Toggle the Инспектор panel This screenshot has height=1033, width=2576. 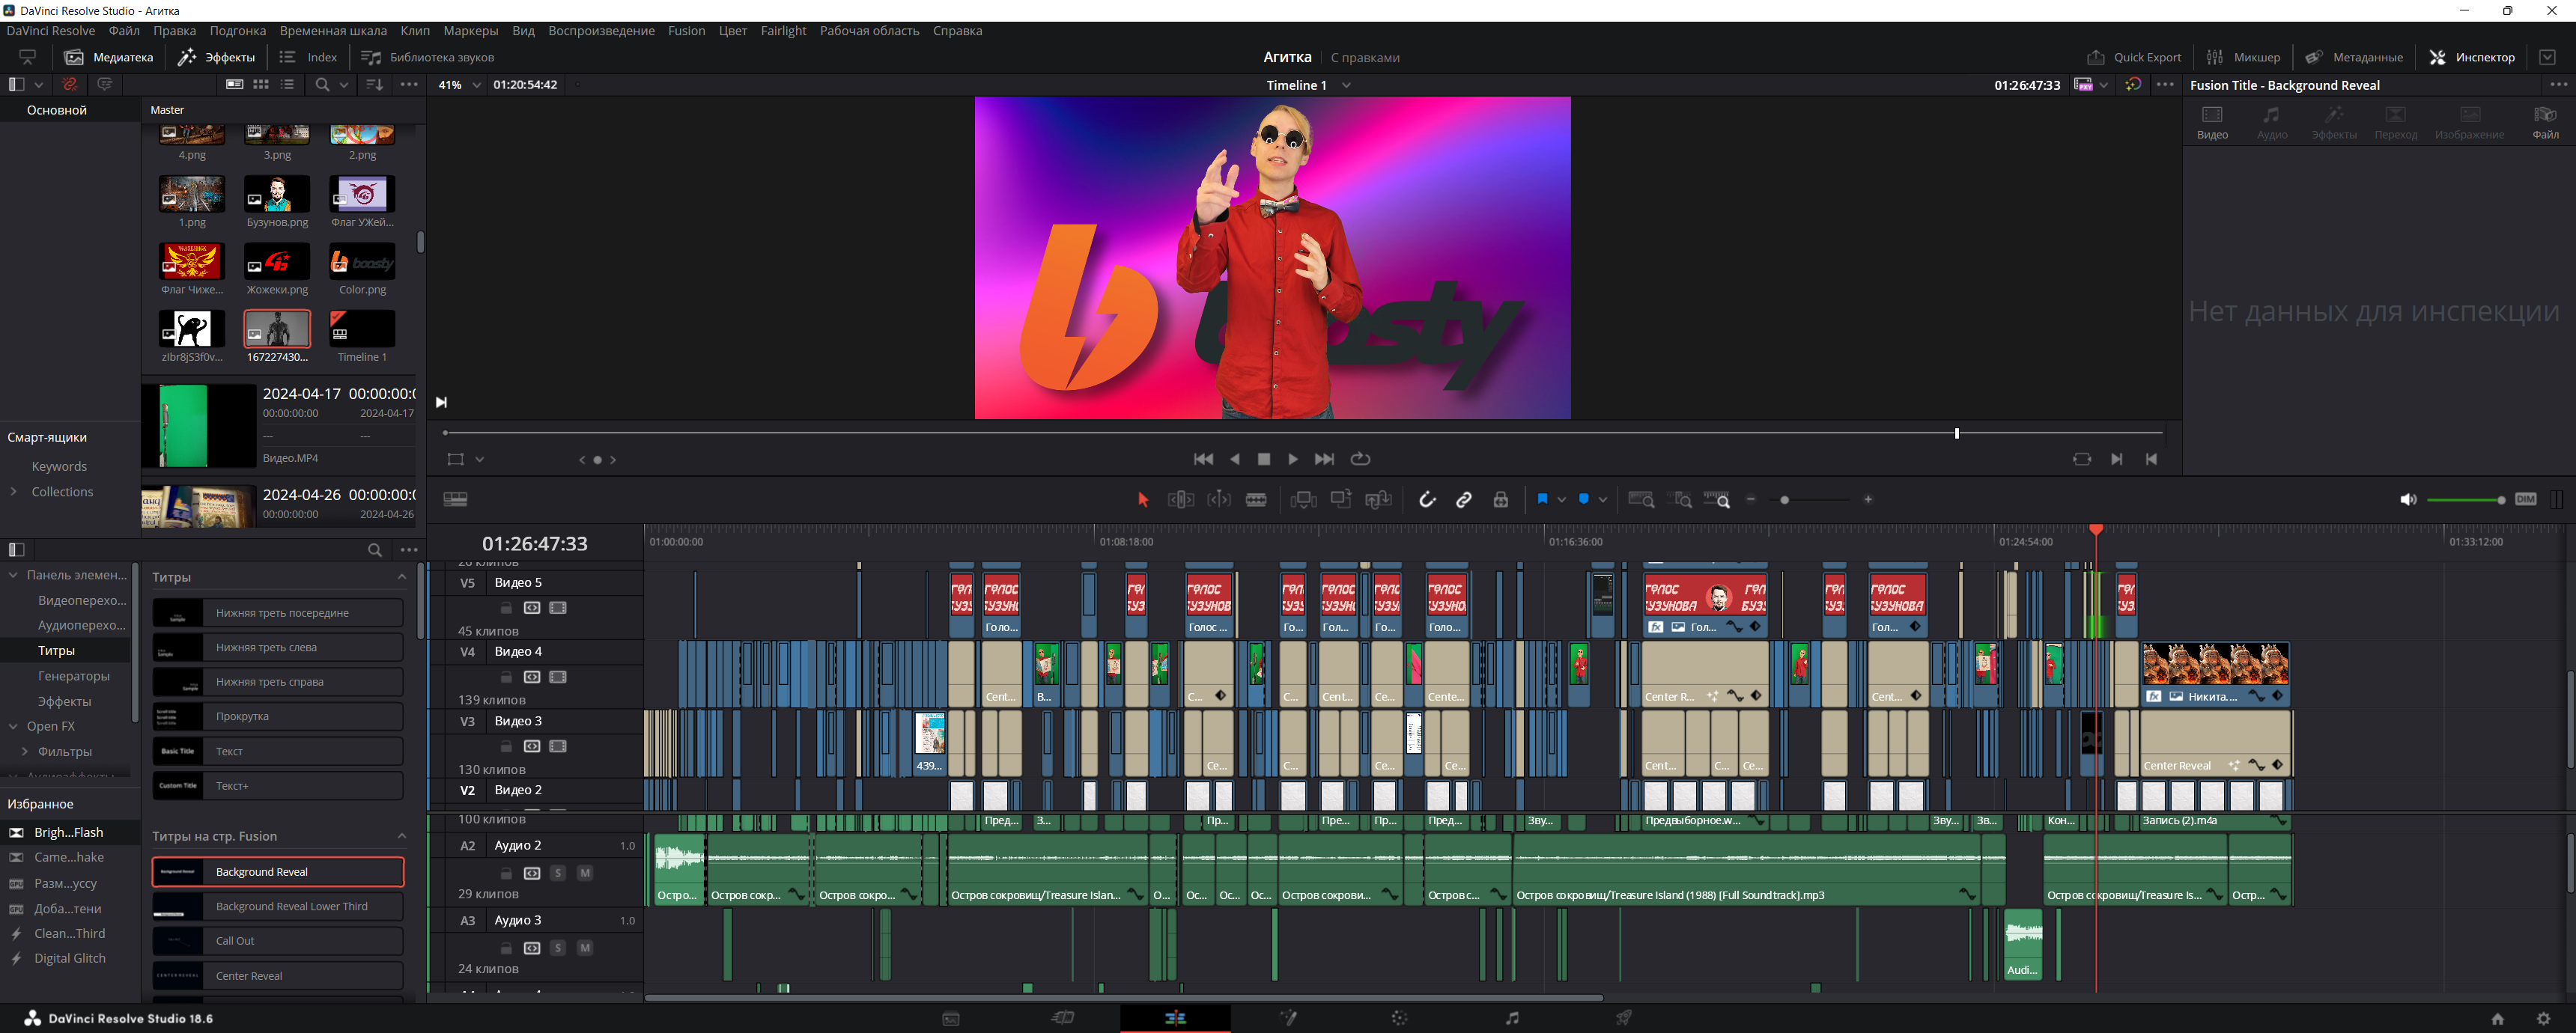[x=2472, y=57]
